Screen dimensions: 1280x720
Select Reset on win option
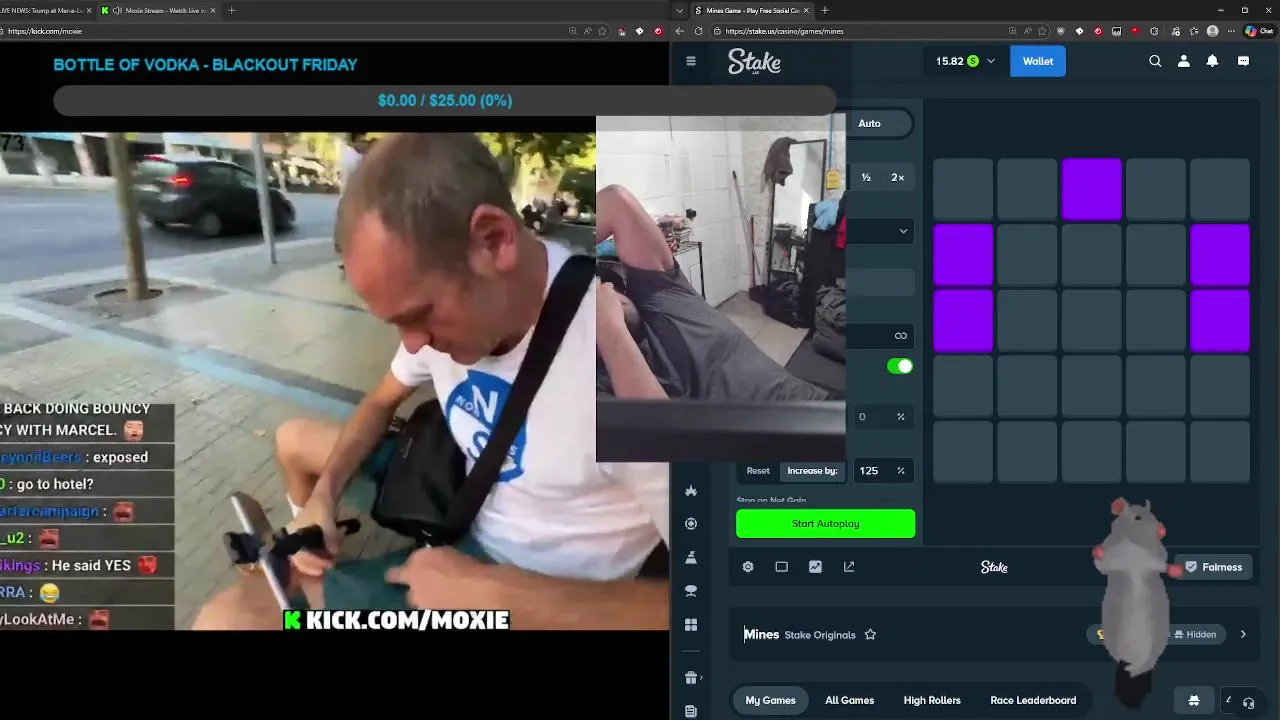pos(758,471)
